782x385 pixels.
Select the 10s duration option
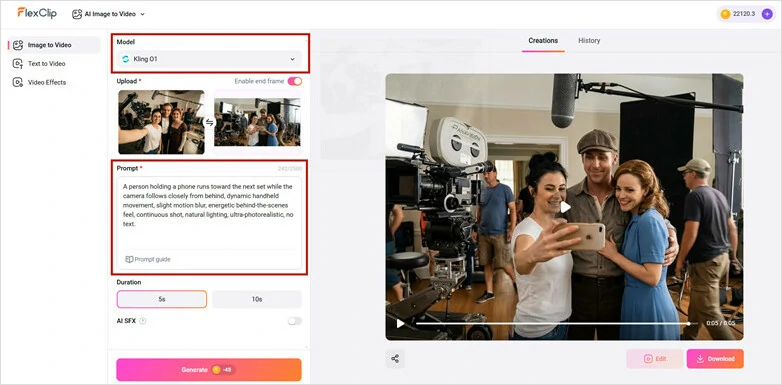[x=257, y=299]
